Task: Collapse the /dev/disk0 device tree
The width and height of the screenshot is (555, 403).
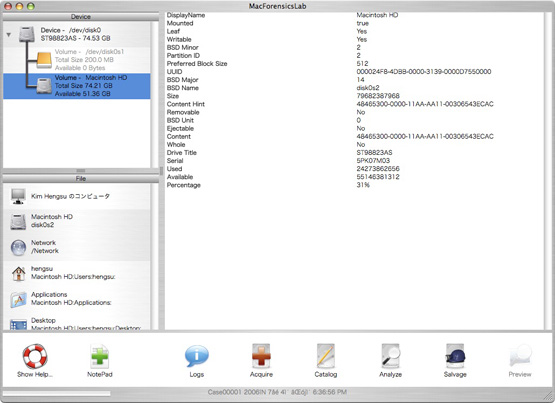Action: 8,35
